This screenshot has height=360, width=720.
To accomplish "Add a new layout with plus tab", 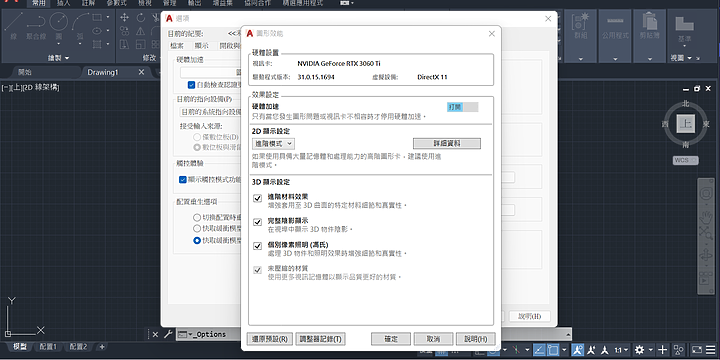I will (x=102, y=347).
